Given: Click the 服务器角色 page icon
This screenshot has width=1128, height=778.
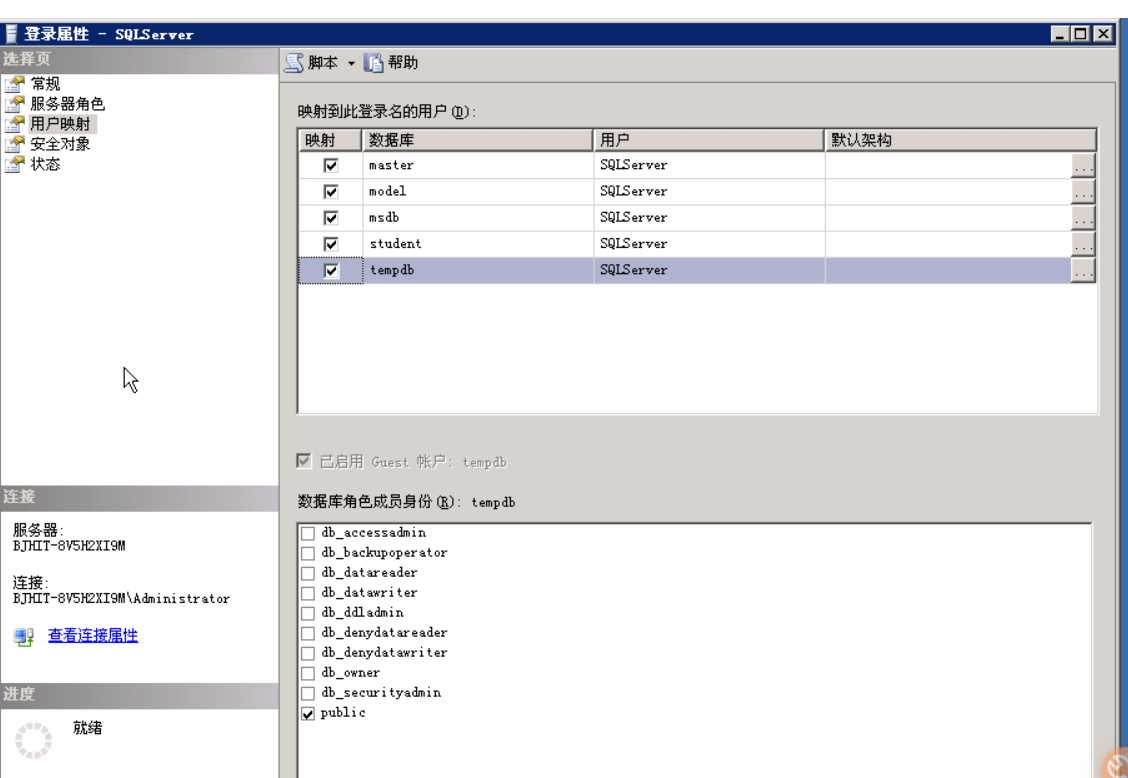Looking at the screenshot, I should point(14,104).
